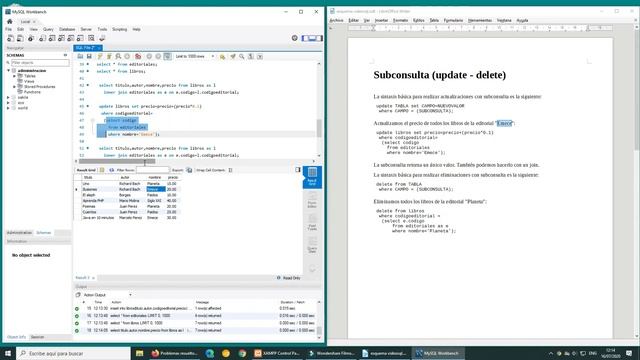Image resolution: width=640 pixels, height=360 pixels.
Task: Open the object inspector icon in main toolbar
Action: [x=31, y=38]
